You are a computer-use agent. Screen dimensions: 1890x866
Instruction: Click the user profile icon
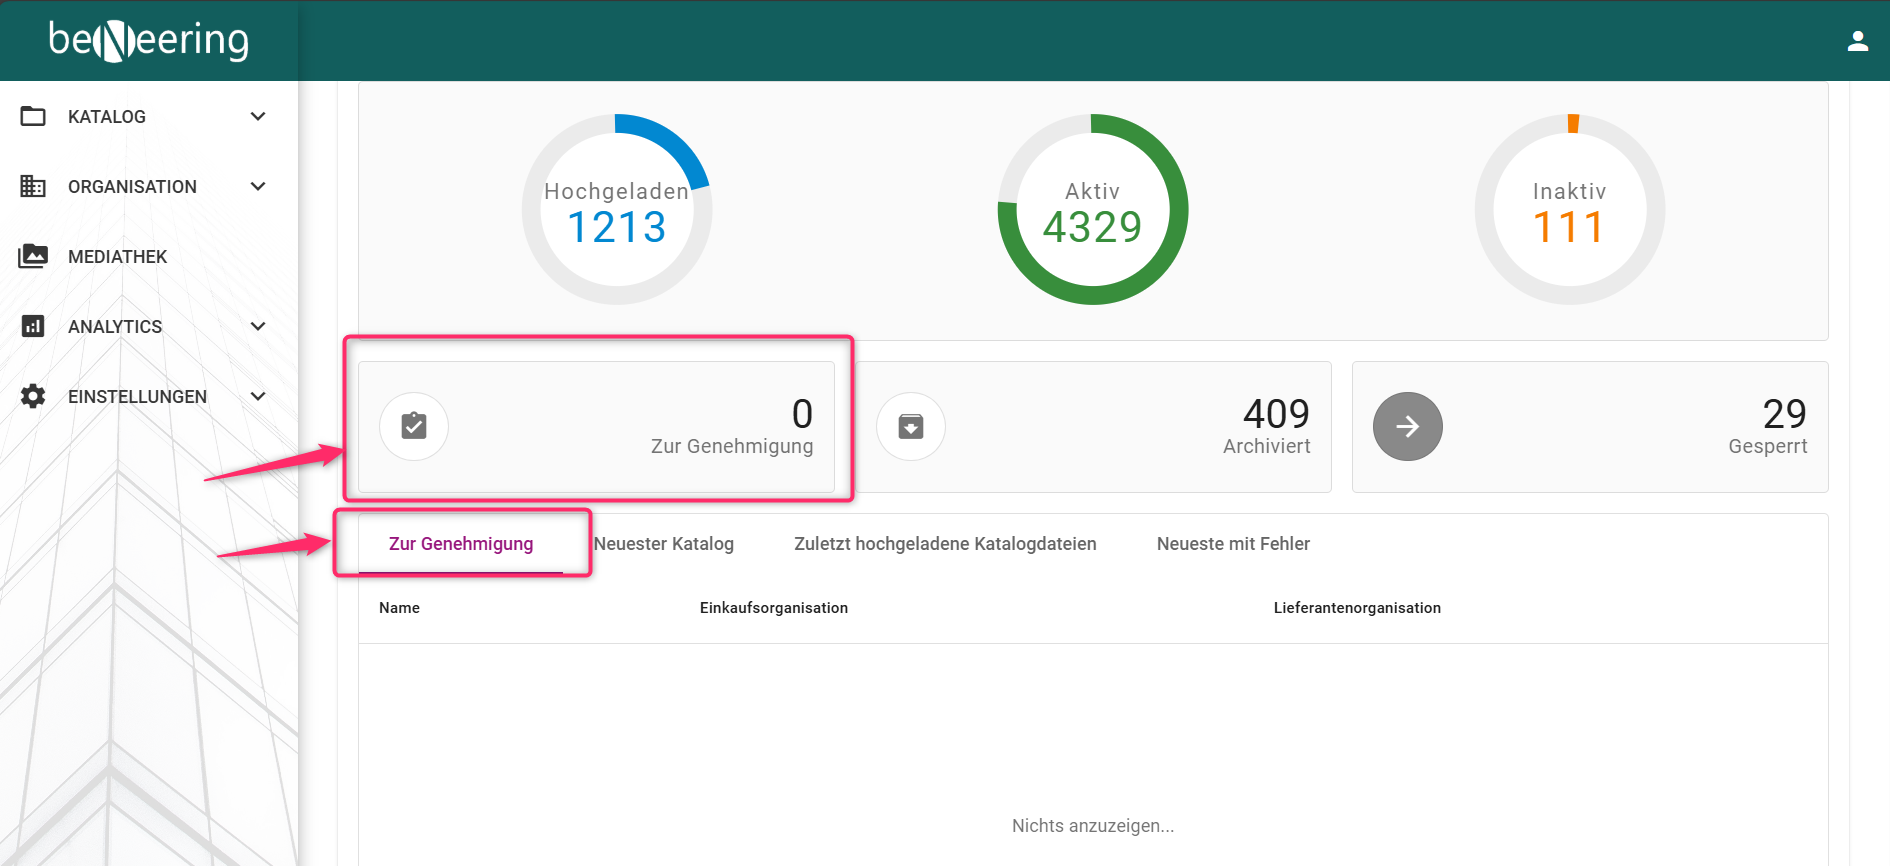coord(1857,41)
